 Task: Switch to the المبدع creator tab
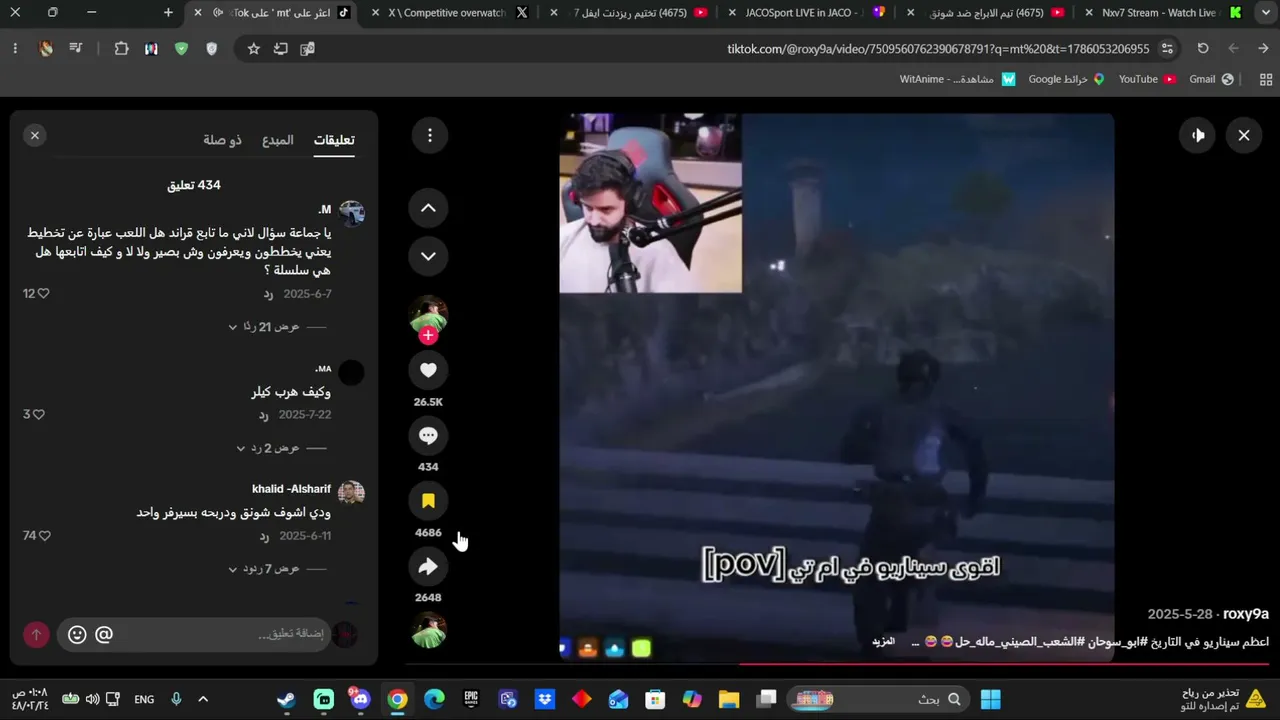point(278,140)
